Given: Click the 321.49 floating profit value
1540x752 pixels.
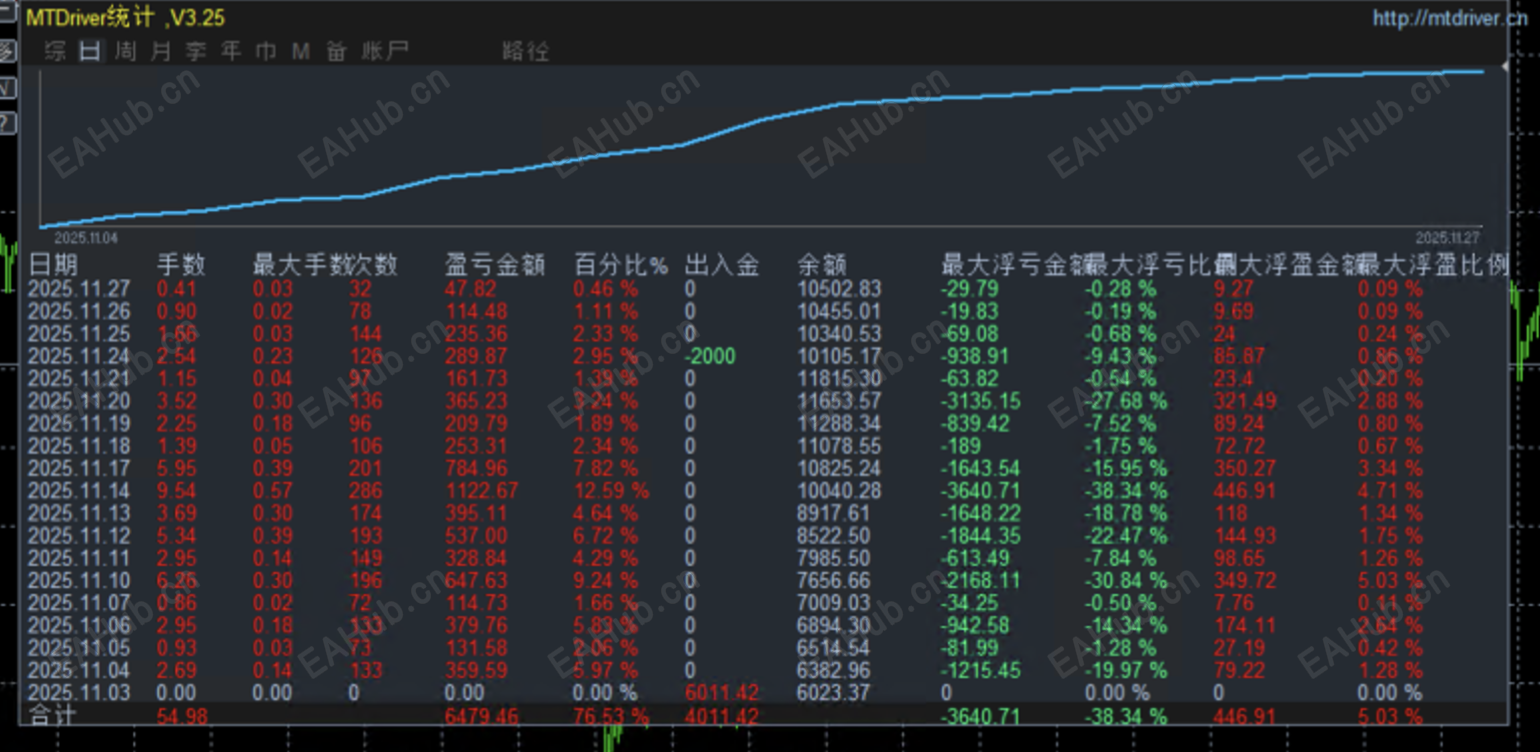Looking at the screenshot, I should click(x=1245, y=401).
